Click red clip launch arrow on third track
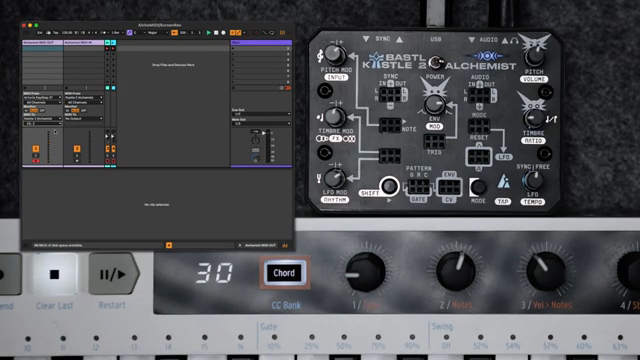The image size is (640, 360). tap(107, 49)
